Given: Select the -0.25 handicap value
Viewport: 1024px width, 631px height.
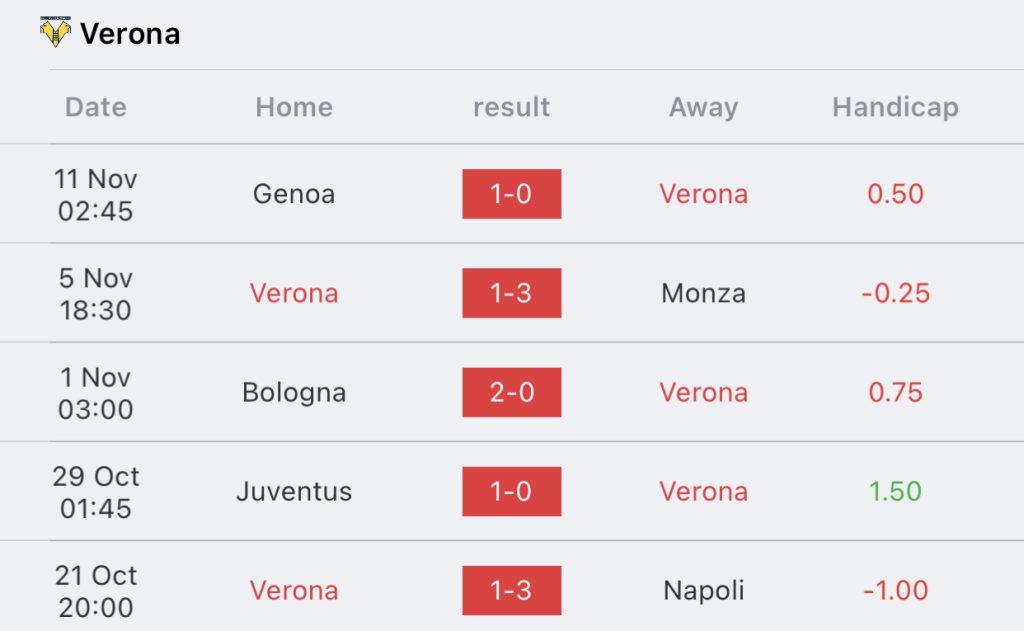Looking at the screenshot, I should click(895, 293).
